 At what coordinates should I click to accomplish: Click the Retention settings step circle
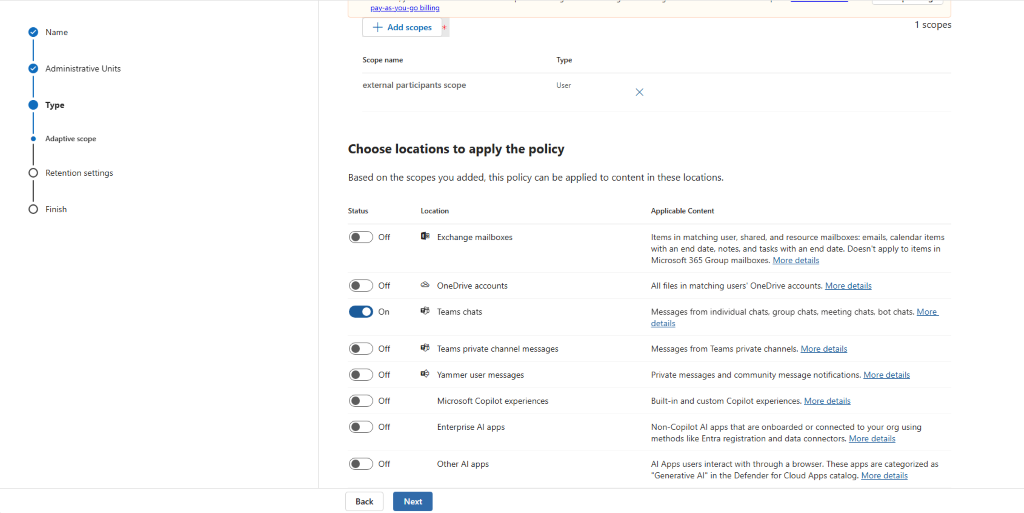(x=33, y=173)
